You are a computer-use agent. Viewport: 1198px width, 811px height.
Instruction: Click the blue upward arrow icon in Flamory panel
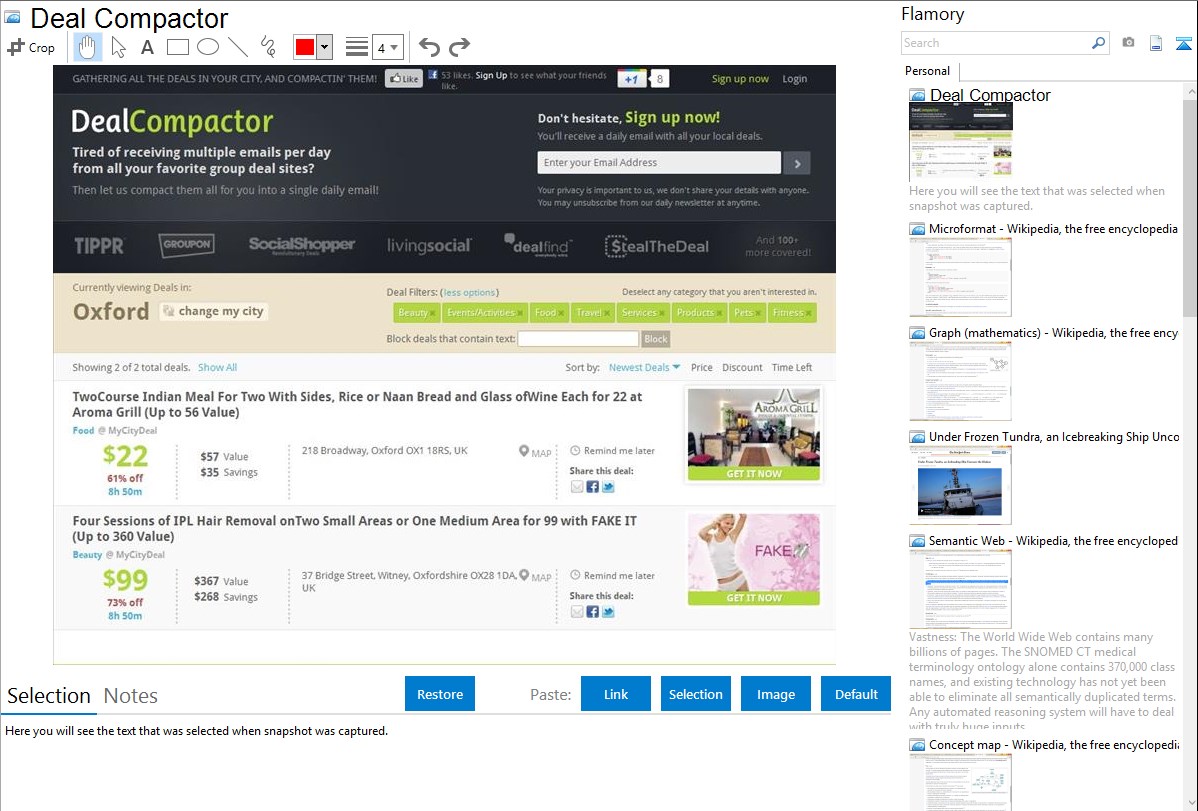pyautogui.click(x=1183, y=43)
